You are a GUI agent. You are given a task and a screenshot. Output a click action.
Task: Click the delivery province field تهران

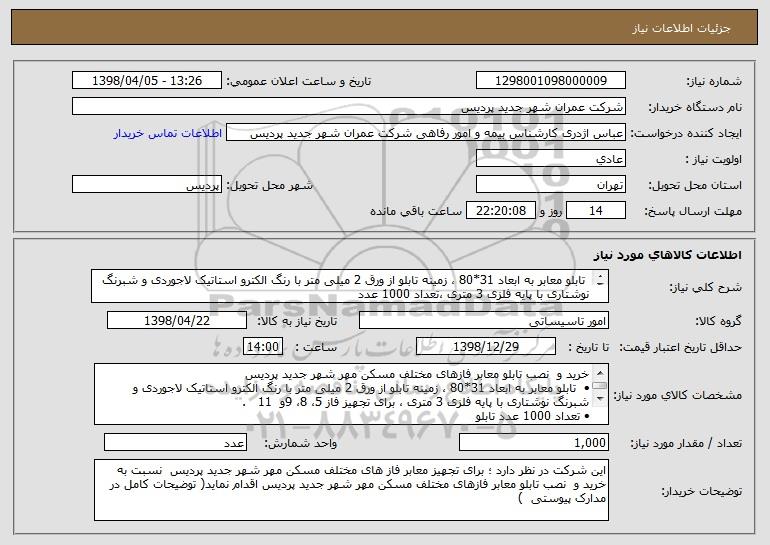[550, 185]
